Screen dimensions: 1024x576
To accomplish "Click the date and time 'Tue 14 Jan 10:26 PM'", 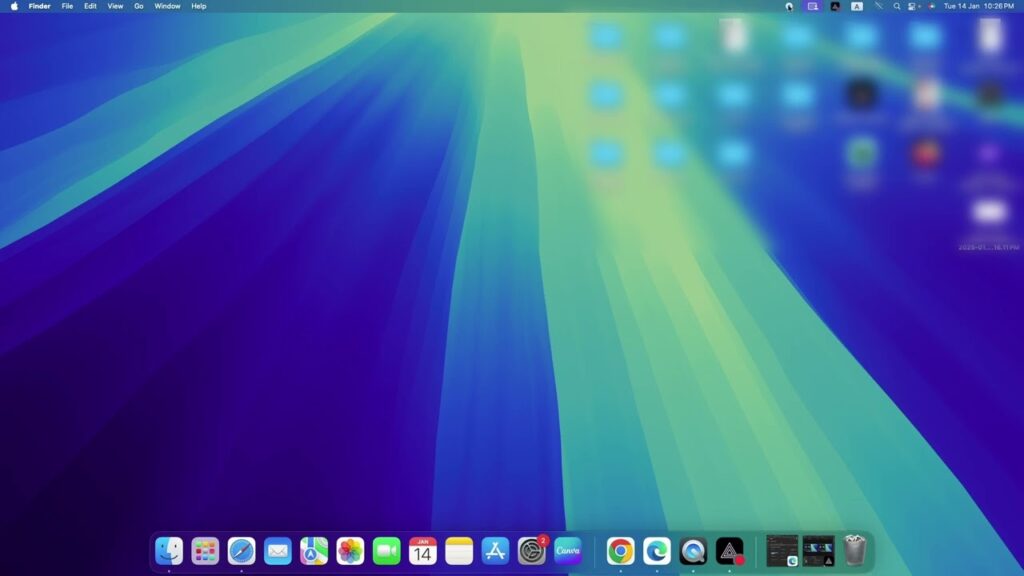I will pyautogui.click(x=978, y=6).
